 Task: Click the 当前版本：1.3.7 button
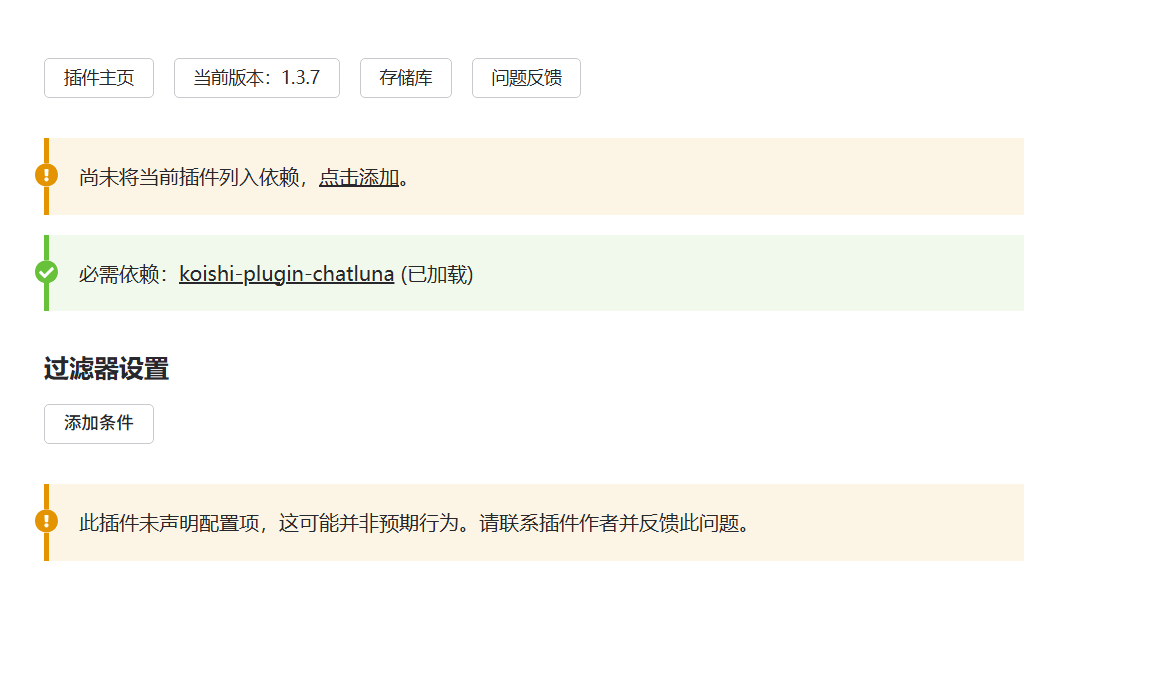coord(257,78)
